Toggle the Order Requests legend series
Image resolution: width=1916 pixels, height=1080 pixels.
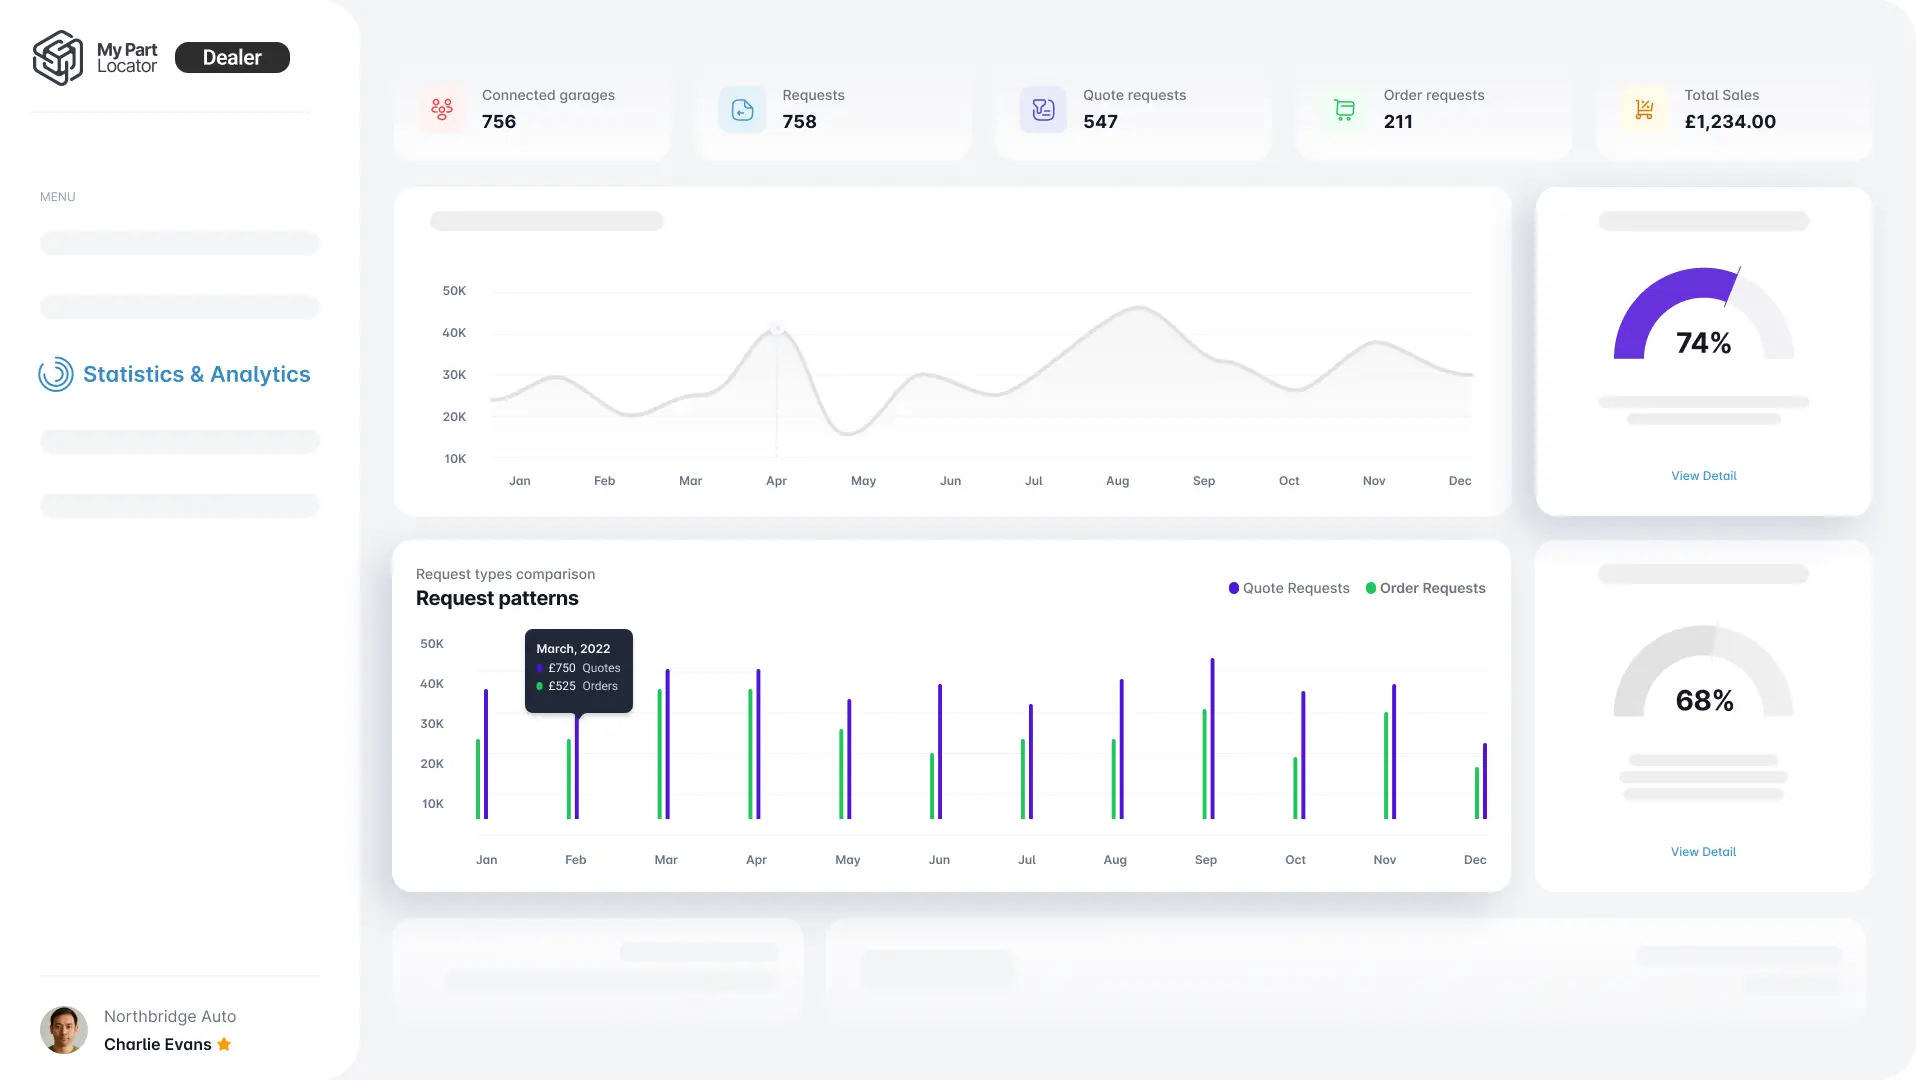tap(1426, 588)
